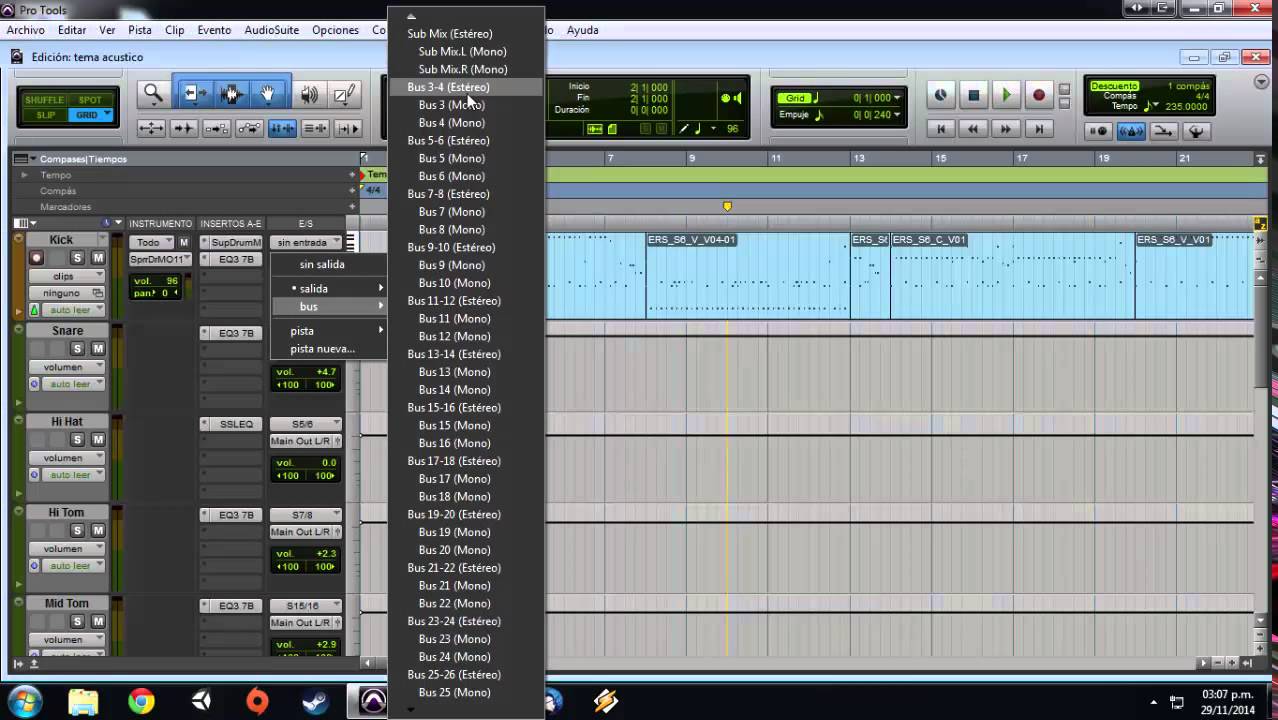Expand the Tempo ruler disclosure triangle
Viewport: 1278px width, 720px height.
tap(24, 175)
